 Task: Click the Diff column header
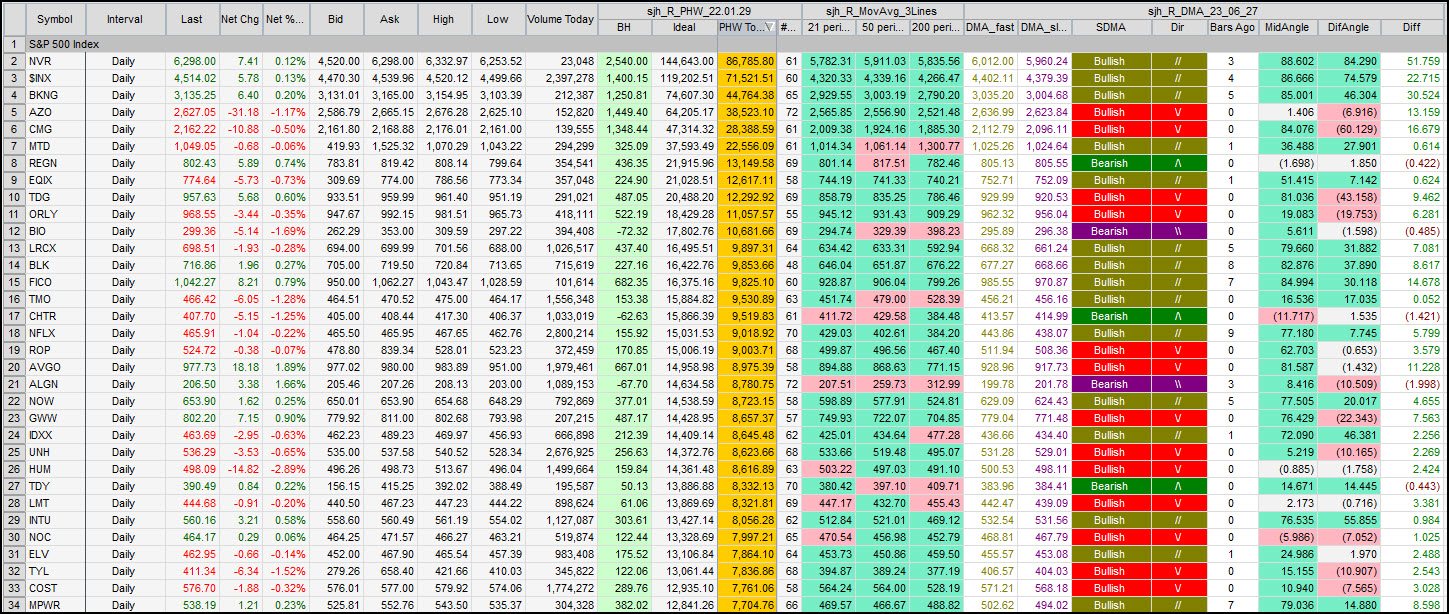1412,28
